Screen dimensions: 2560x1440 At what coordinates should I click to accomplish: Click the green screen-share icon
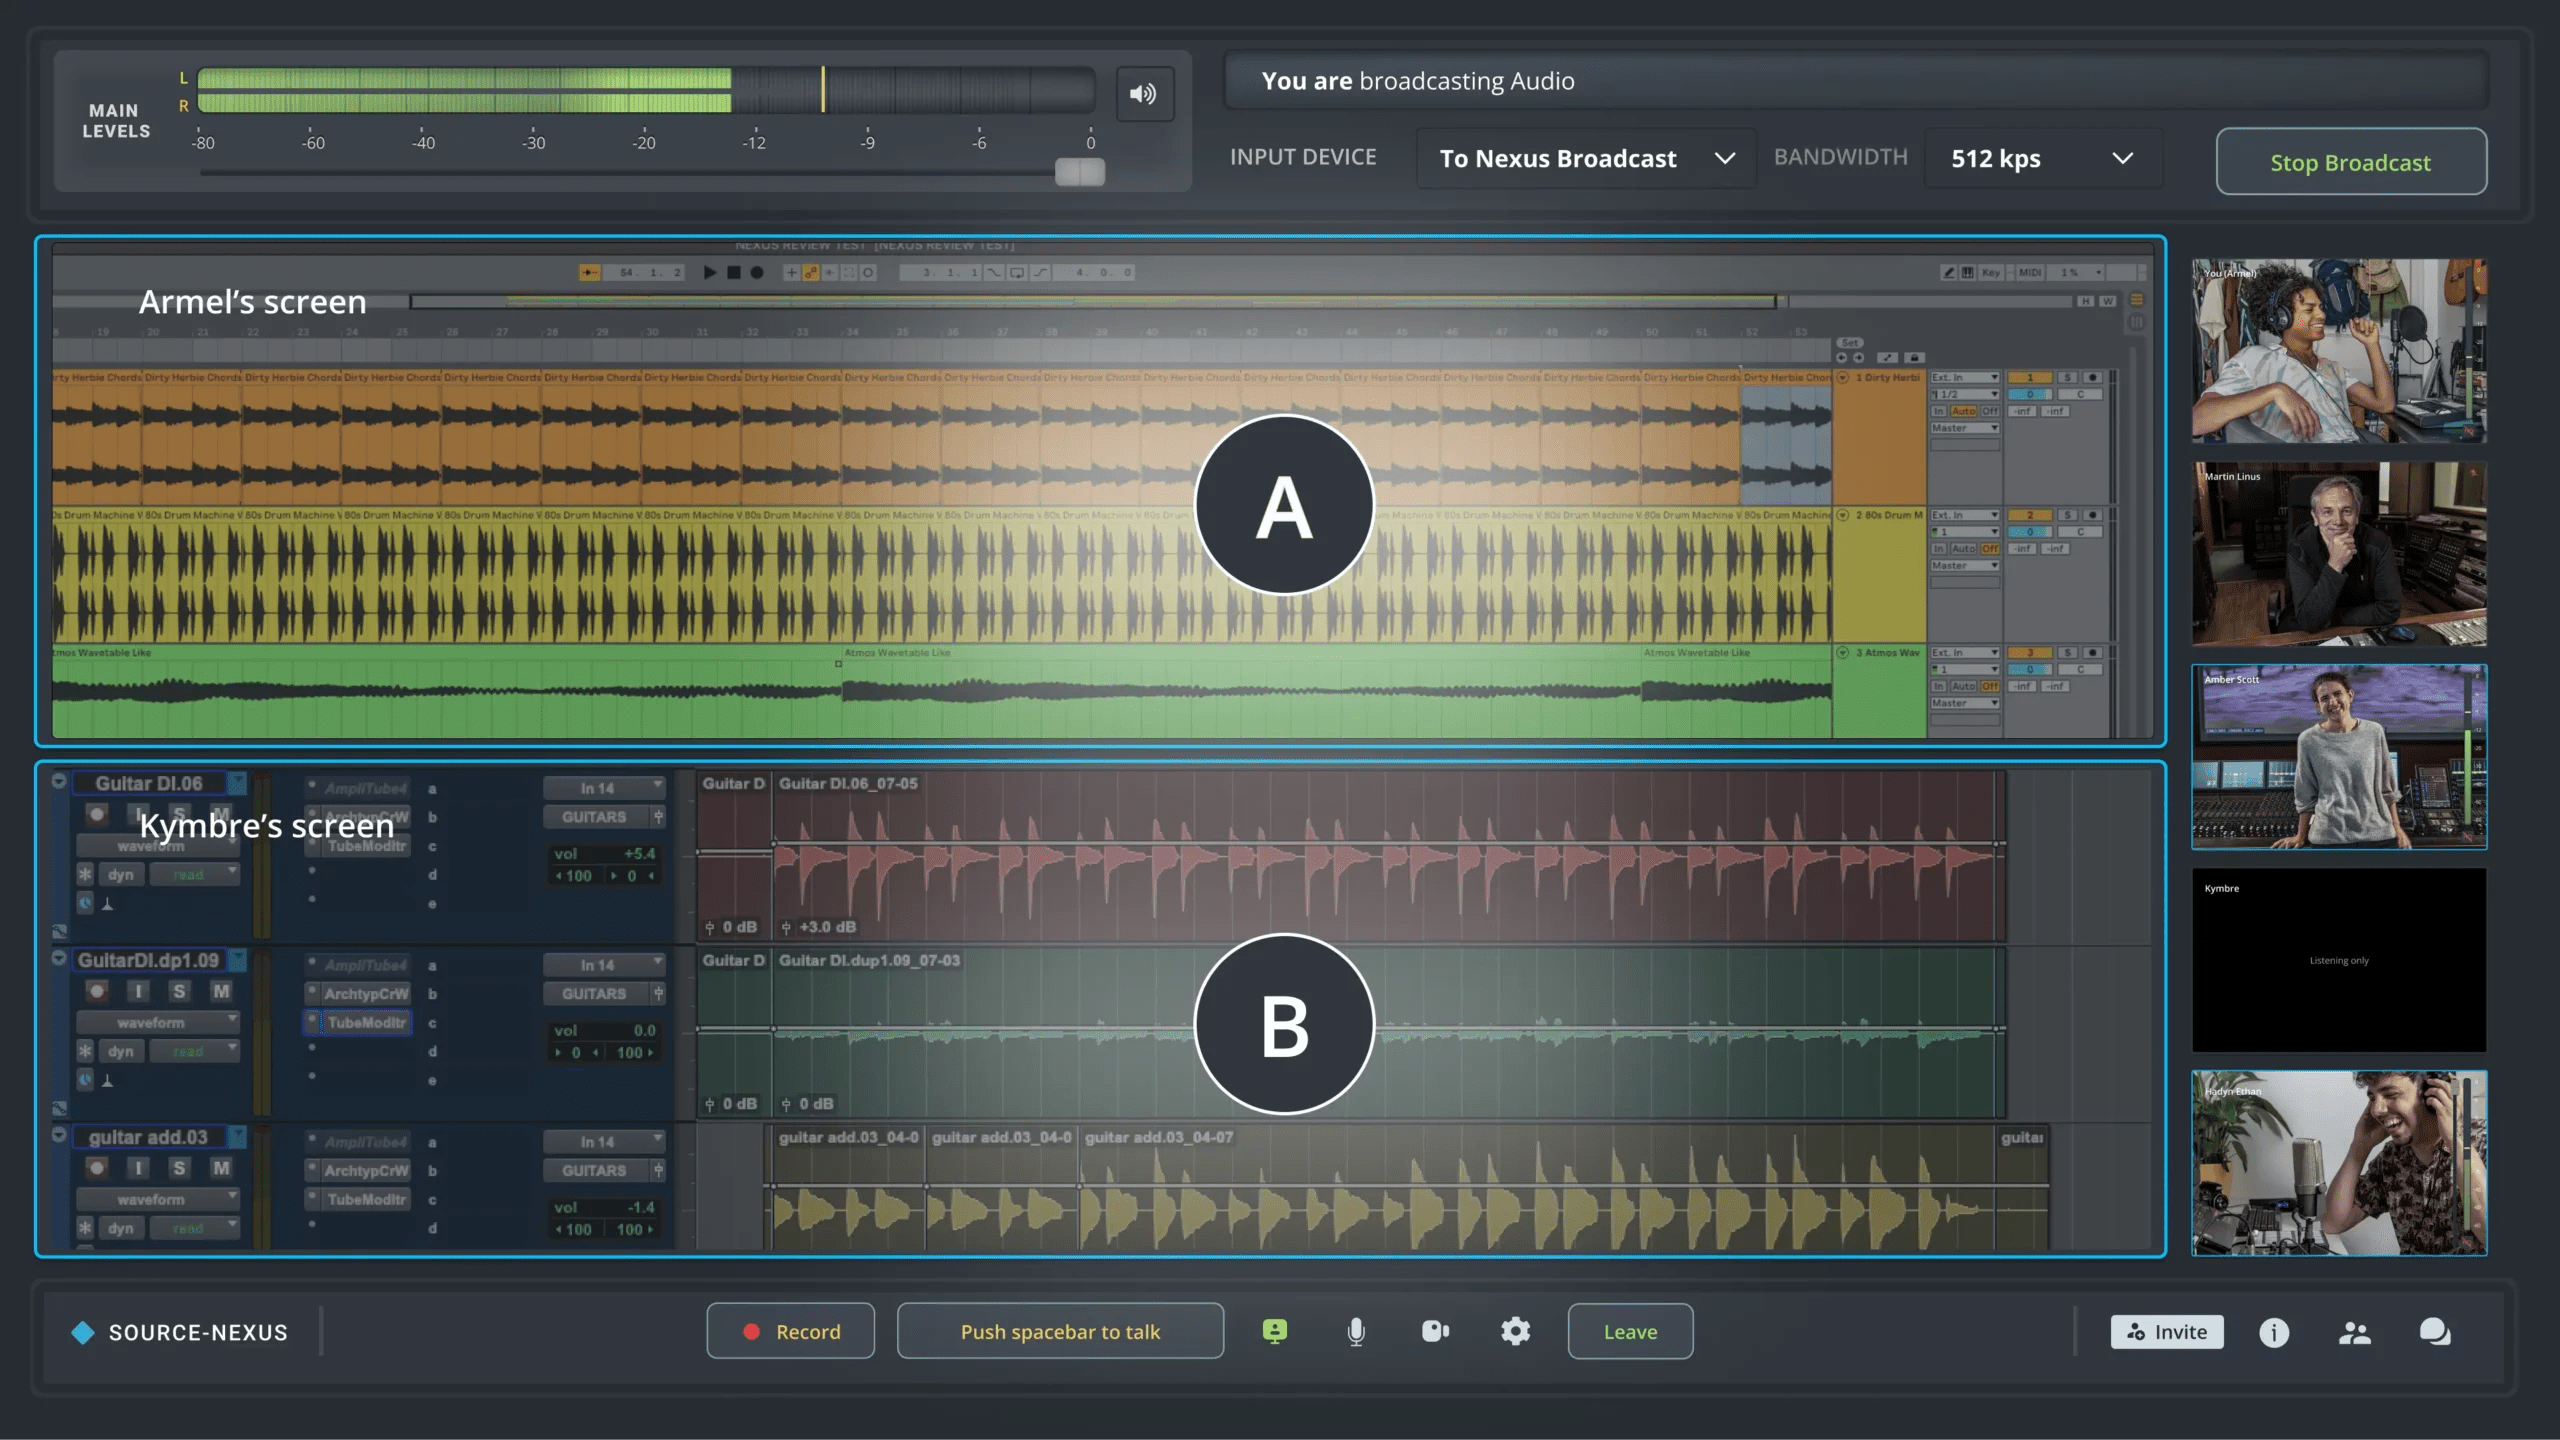pyautogui.click(x=1275, y=1332)
